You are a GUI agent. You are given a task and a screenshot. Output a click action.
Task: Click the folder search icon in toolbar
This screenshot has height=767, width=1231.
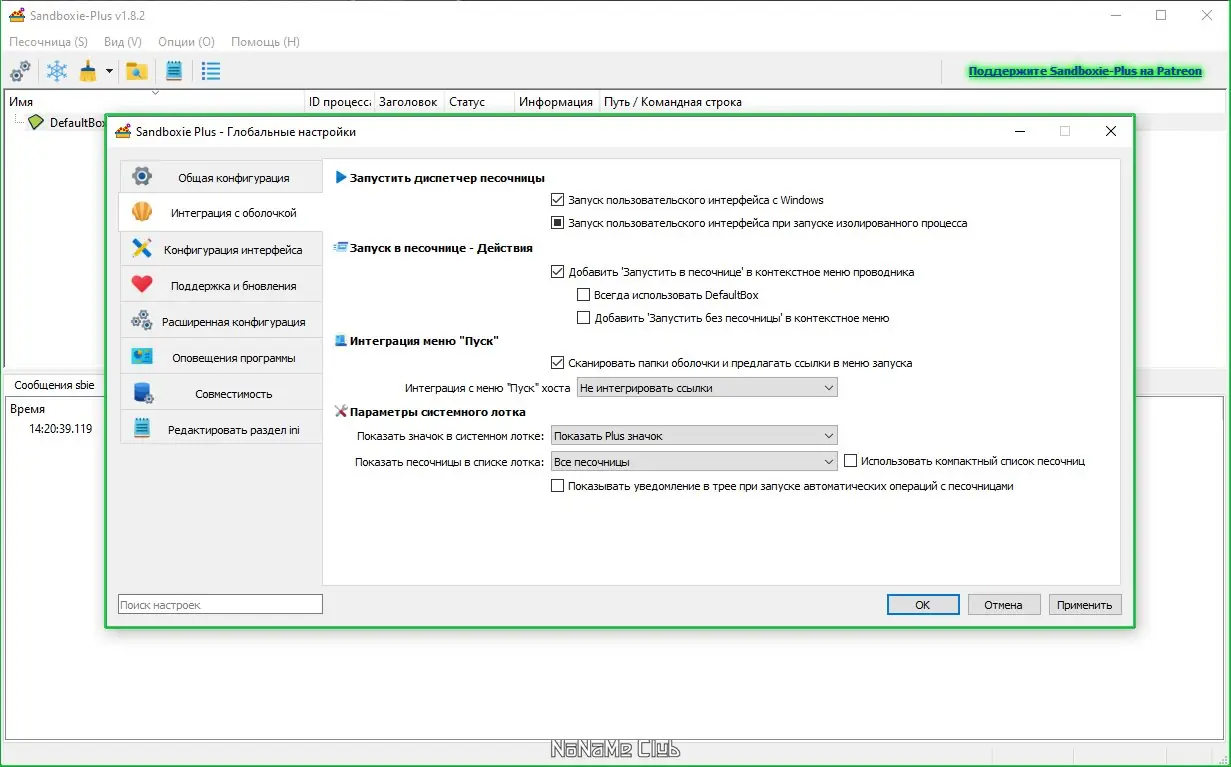(x=137, y=71)
